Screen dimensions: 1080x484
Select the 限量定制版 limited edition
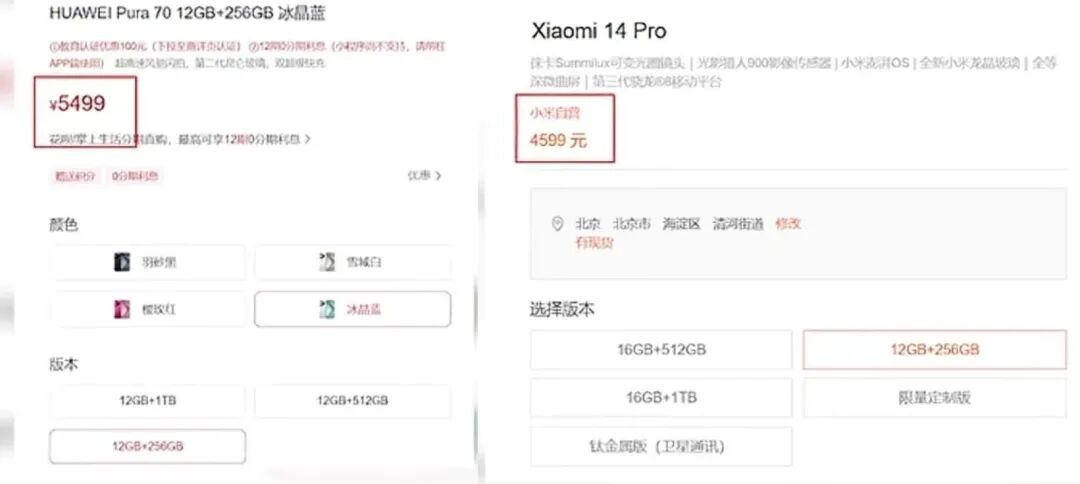pos(935,398)
